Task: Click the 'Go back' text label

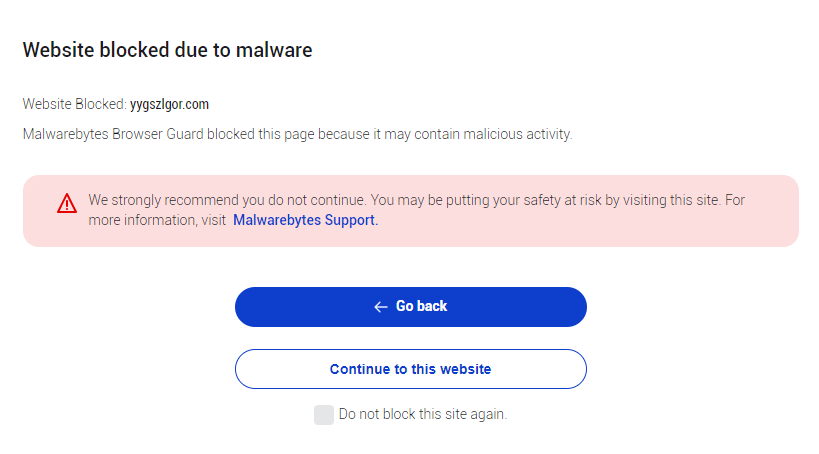Action: pos(421,306)
